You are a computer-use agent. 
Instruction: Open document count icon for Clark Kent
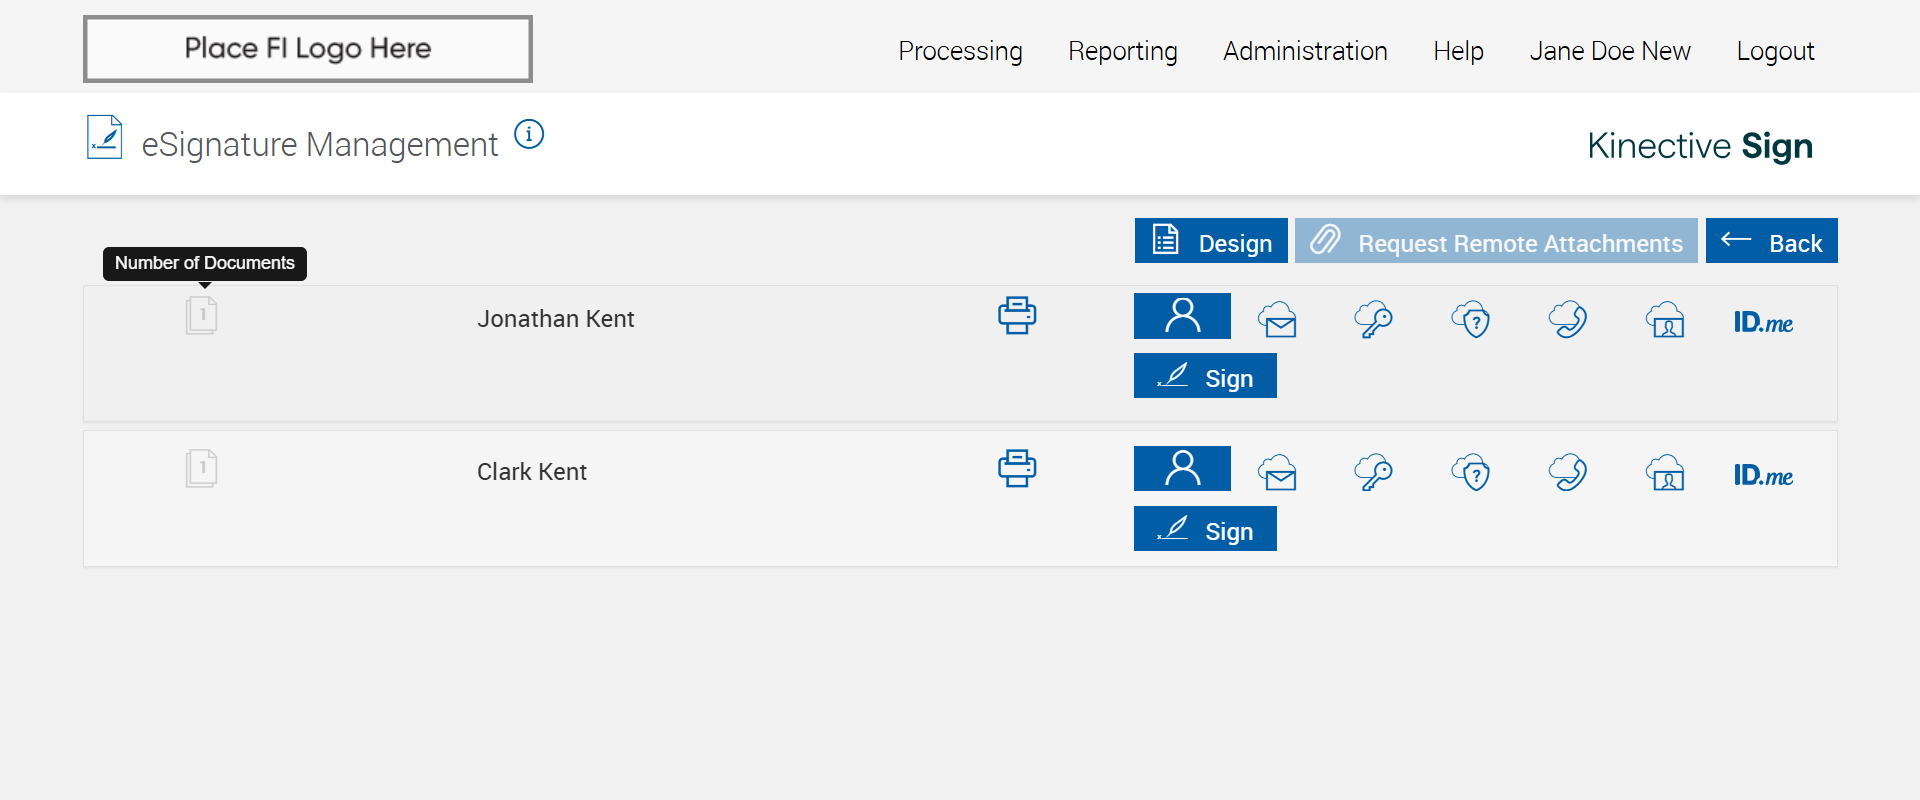pos(202,468)
